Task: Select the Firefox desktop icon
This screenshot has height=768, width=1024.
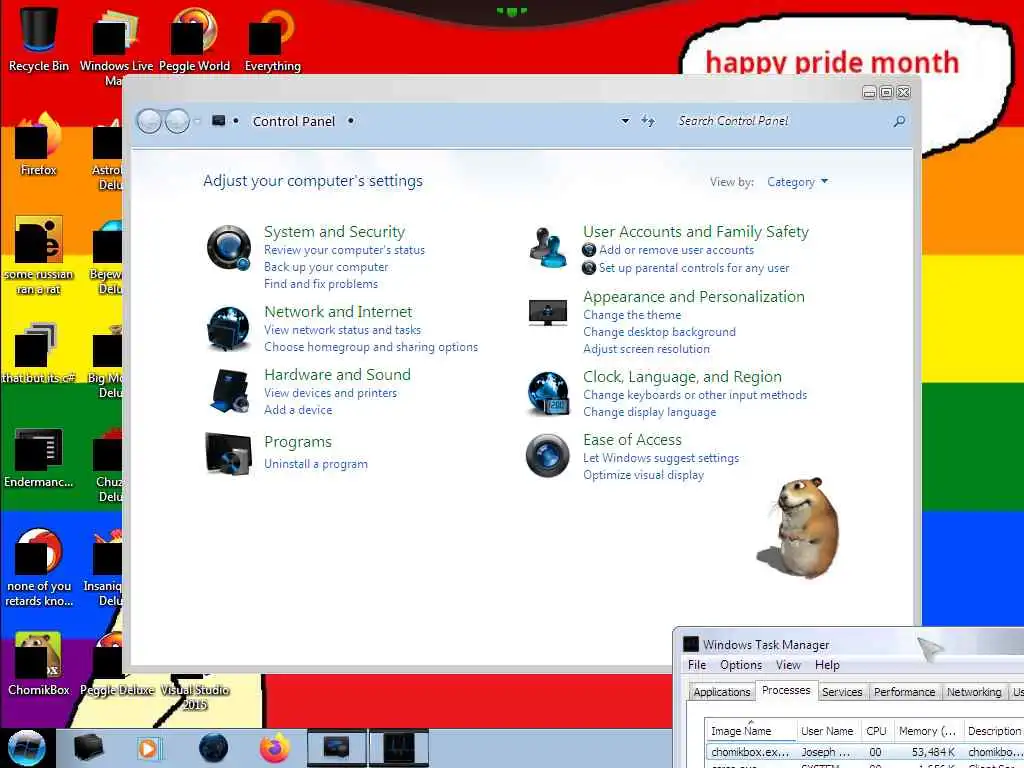Action: 39,144
